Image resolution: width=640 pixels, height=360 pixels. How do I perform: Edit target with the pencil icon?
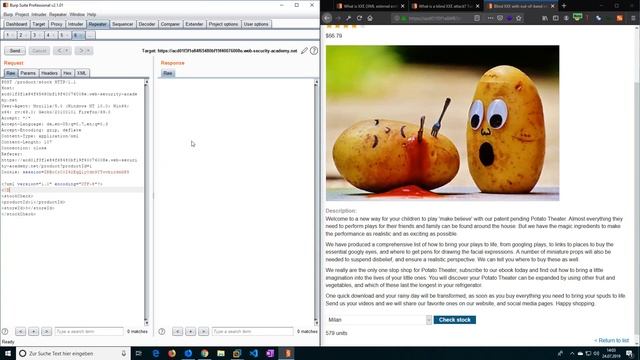click(x=304, y=51)
